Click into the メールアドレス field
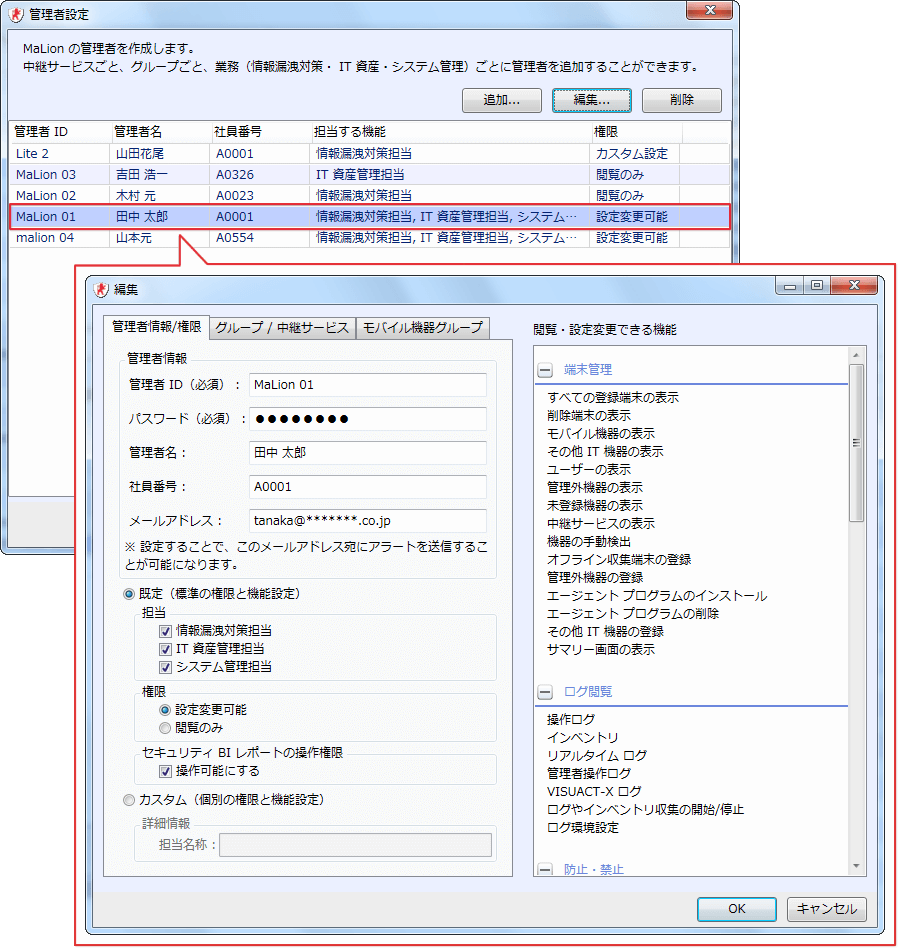Screen dimensions: 898x948 [367, 521]
